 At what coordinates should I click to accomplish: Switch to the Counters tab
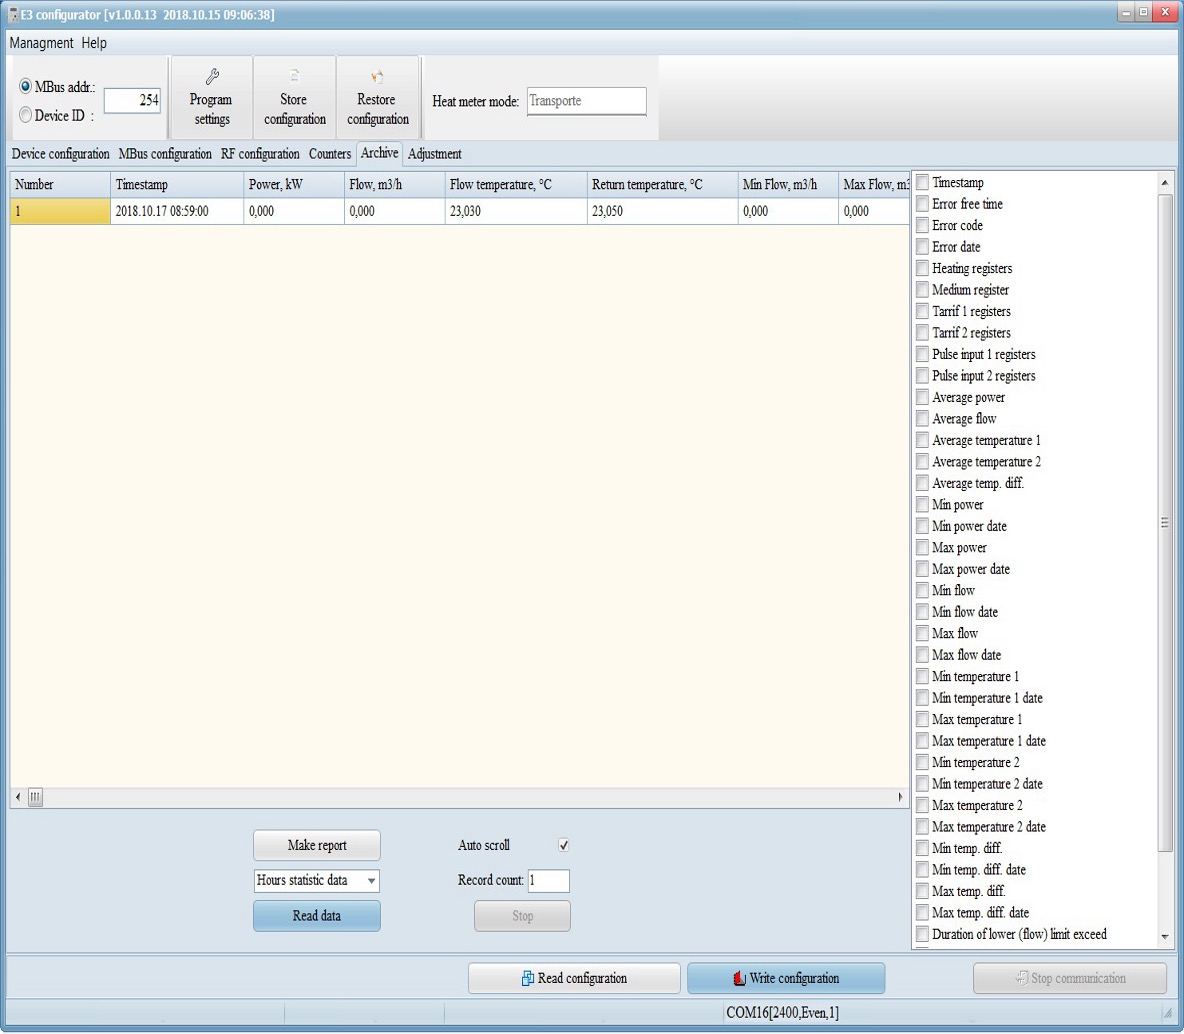(x=329, y=154)
